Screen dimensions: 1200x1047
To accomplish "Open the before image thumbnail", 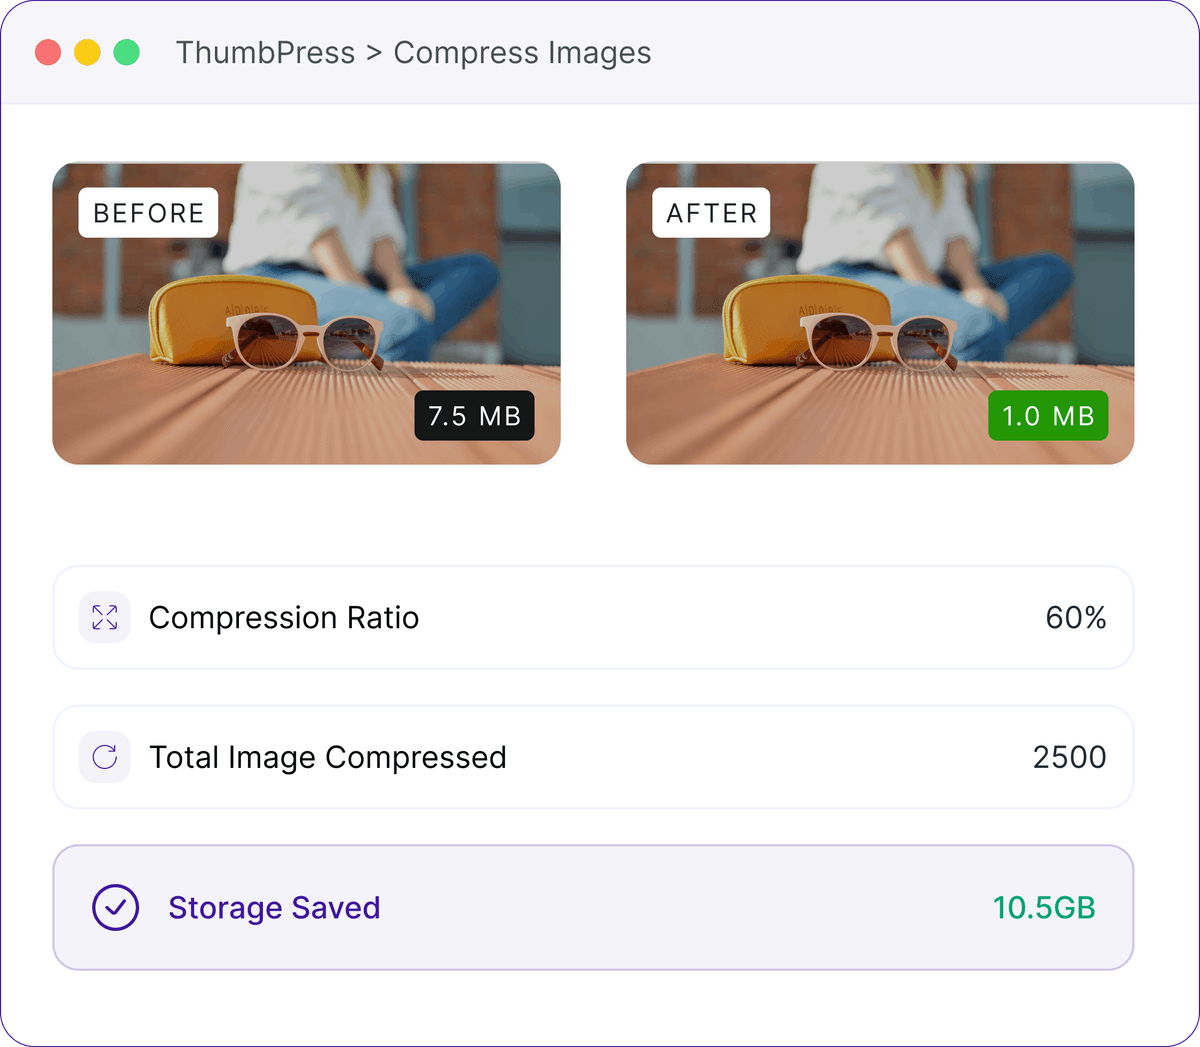I will 306,314.
